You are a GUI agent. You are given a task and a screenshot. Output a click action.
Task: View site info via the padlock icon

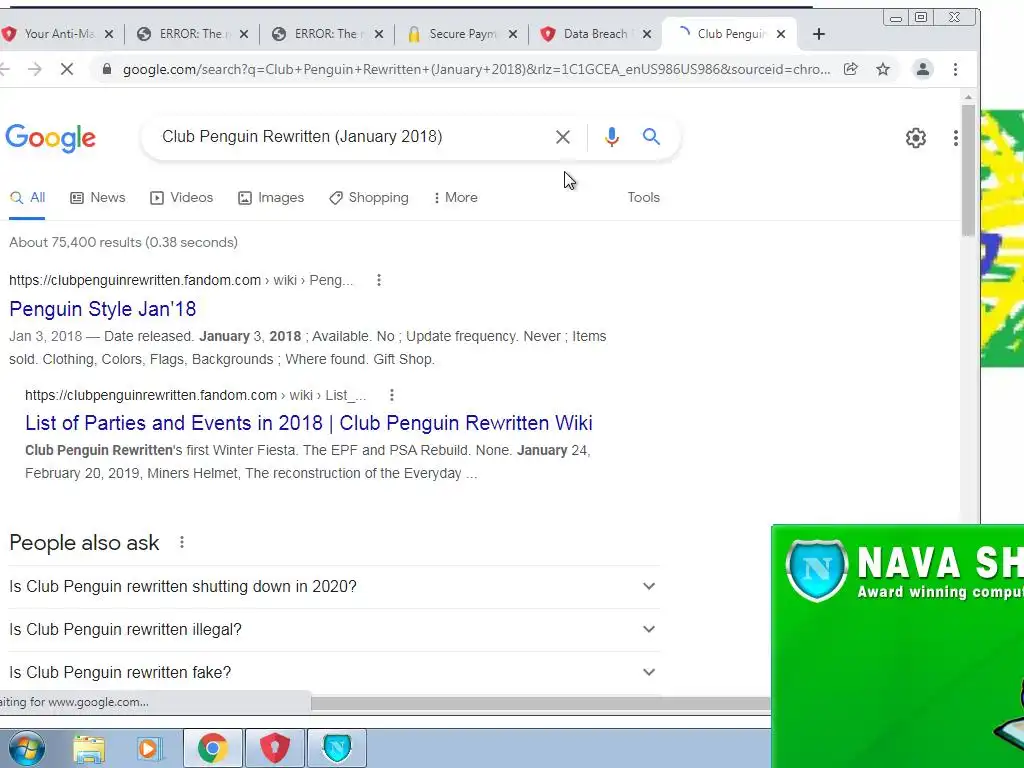click(106, 69)
